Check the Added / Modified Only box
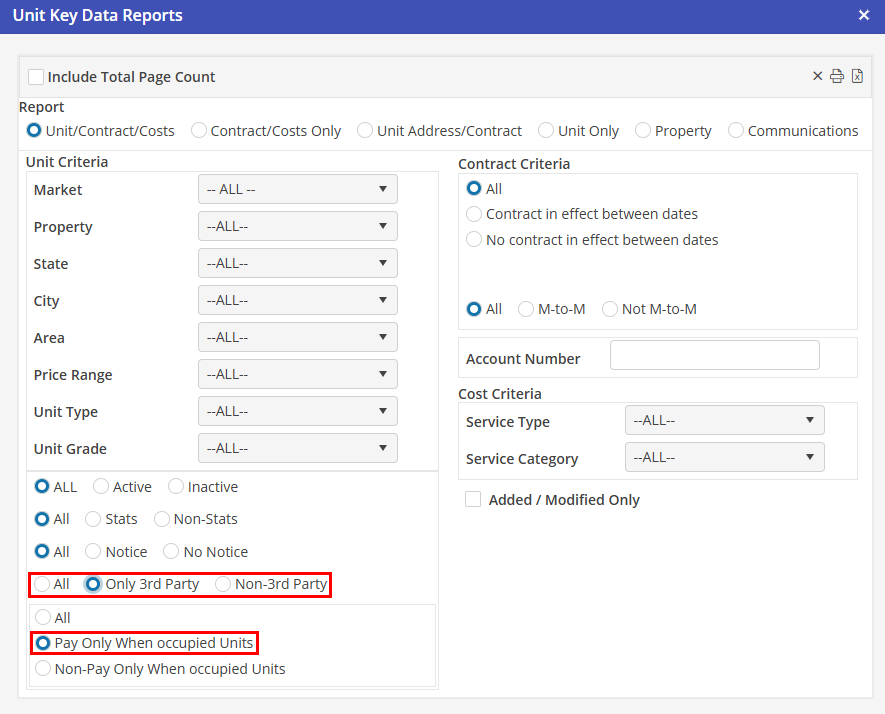Screen dimensions: 885x714 click(473, 500)
